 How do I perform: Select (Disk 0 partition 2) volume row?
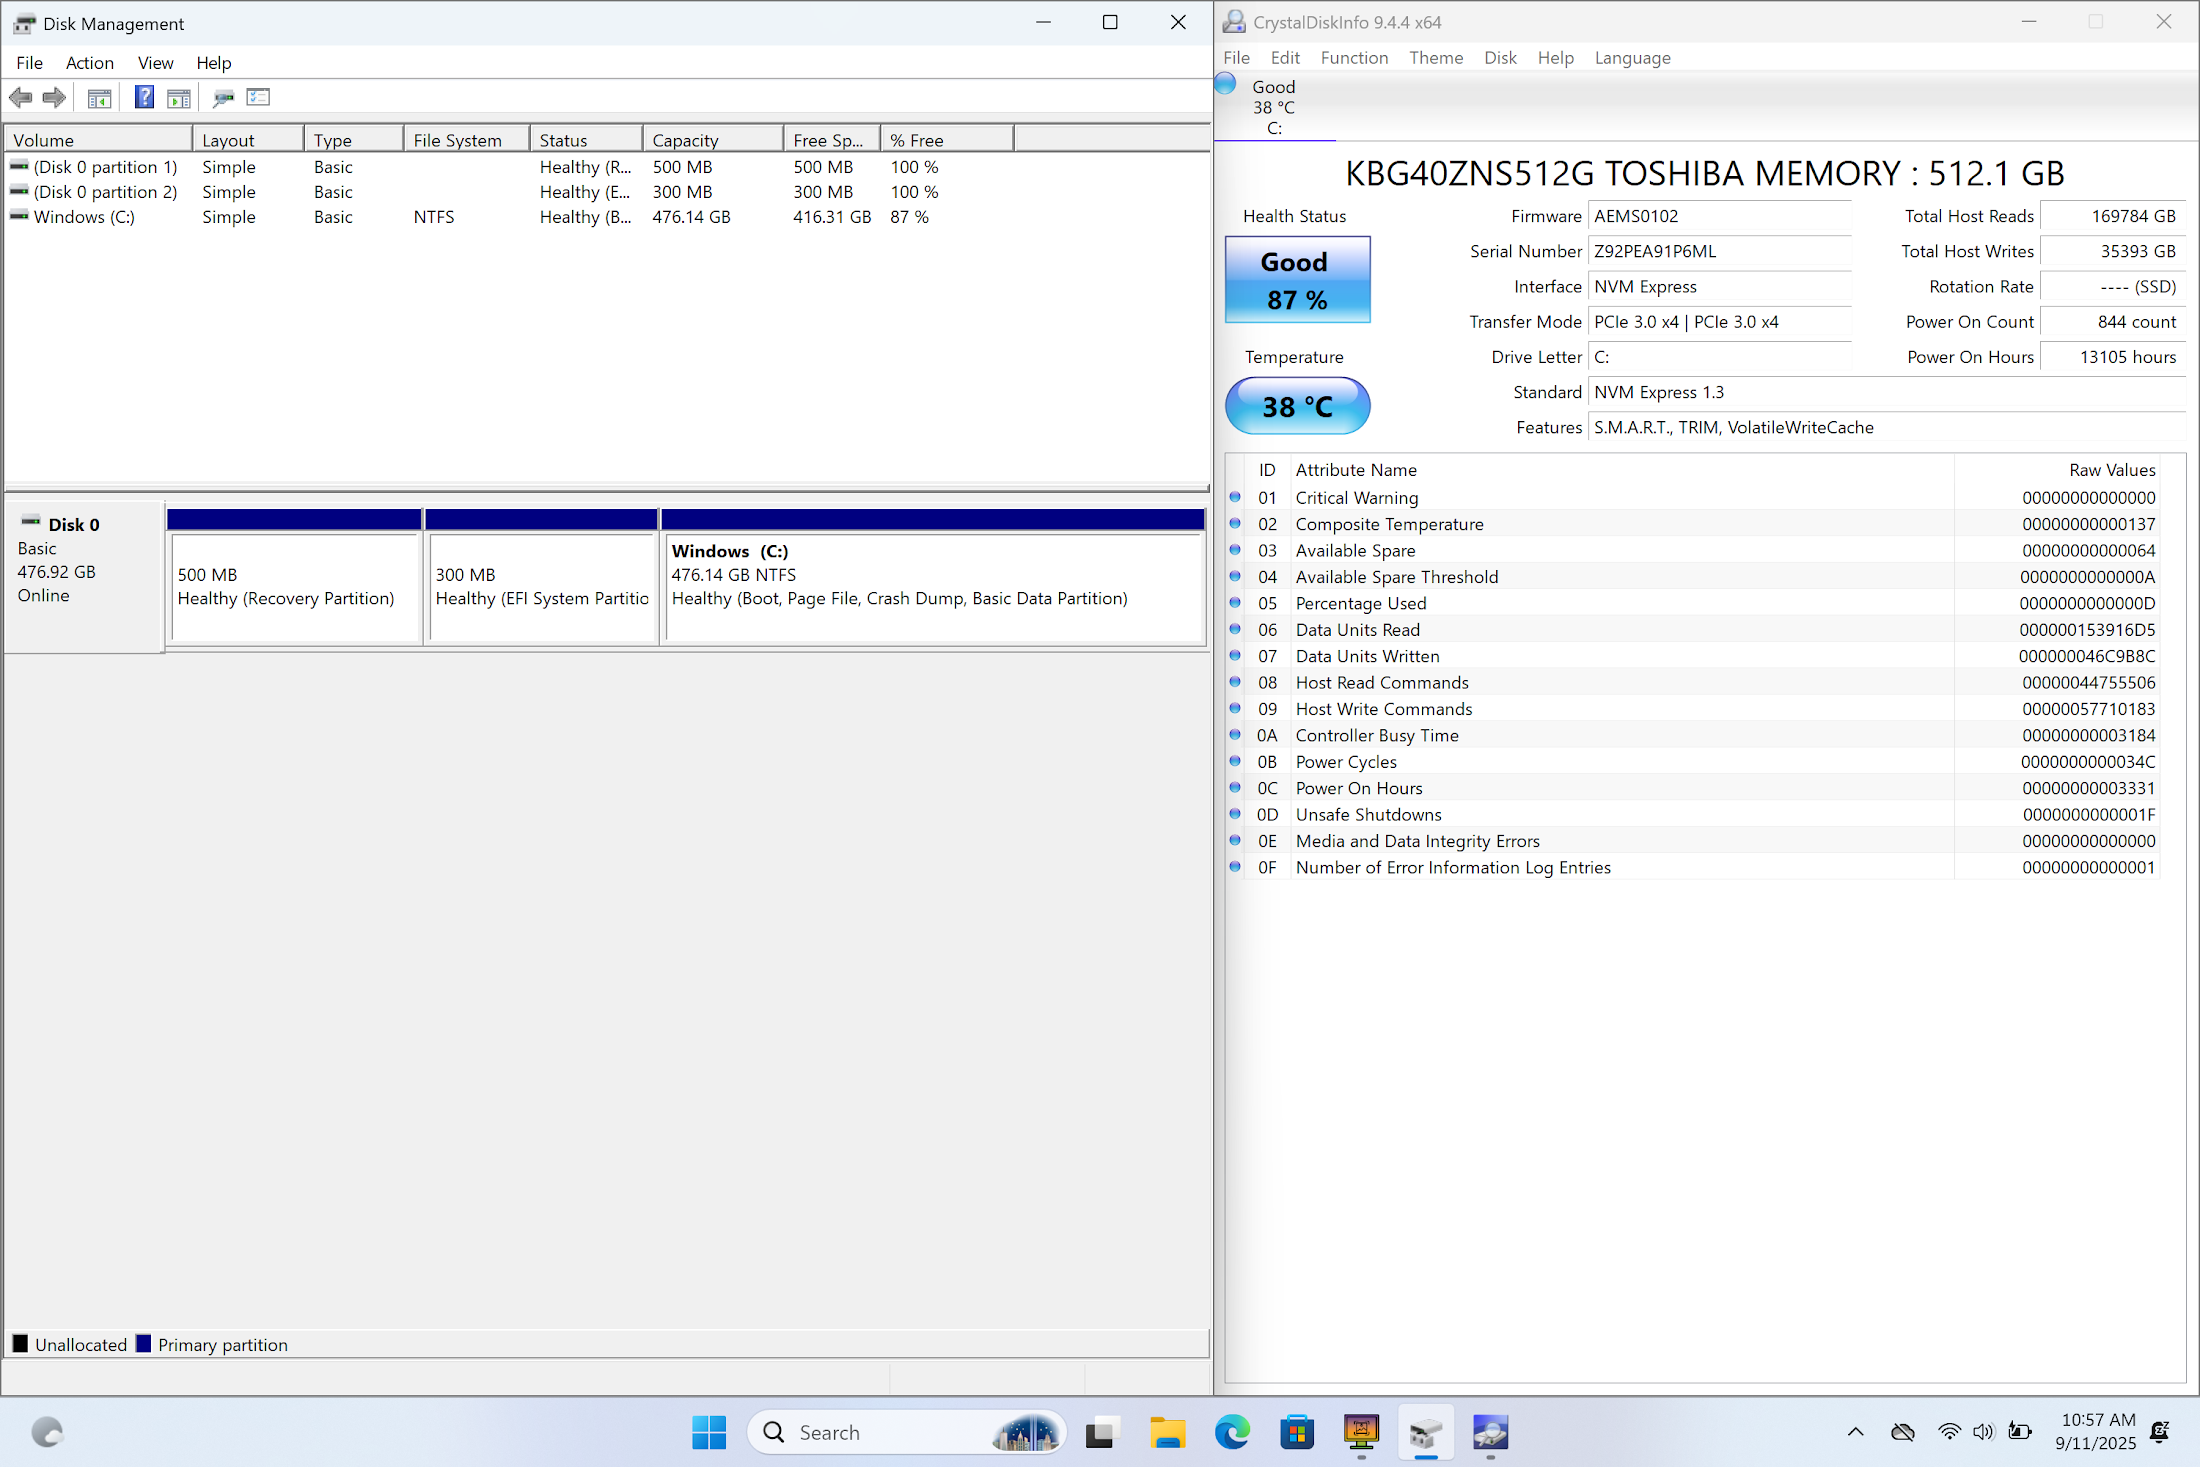pos(606,192)
